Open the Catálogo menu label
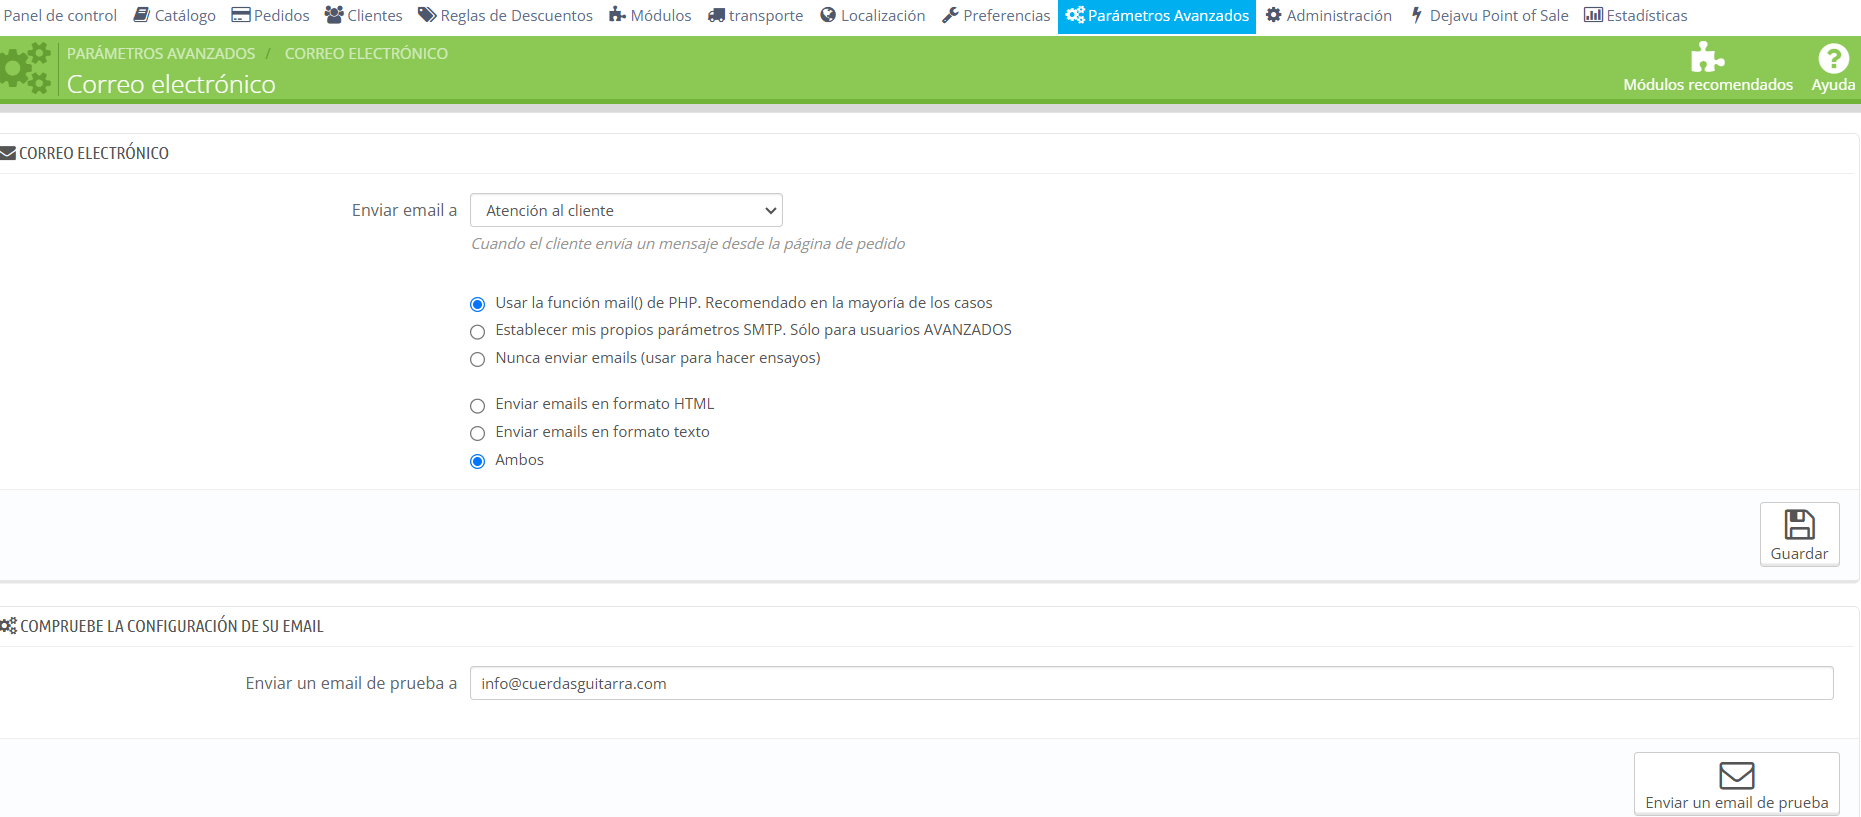The width and height of the screenshot is (1861, 817). click(x=185, y=16)
